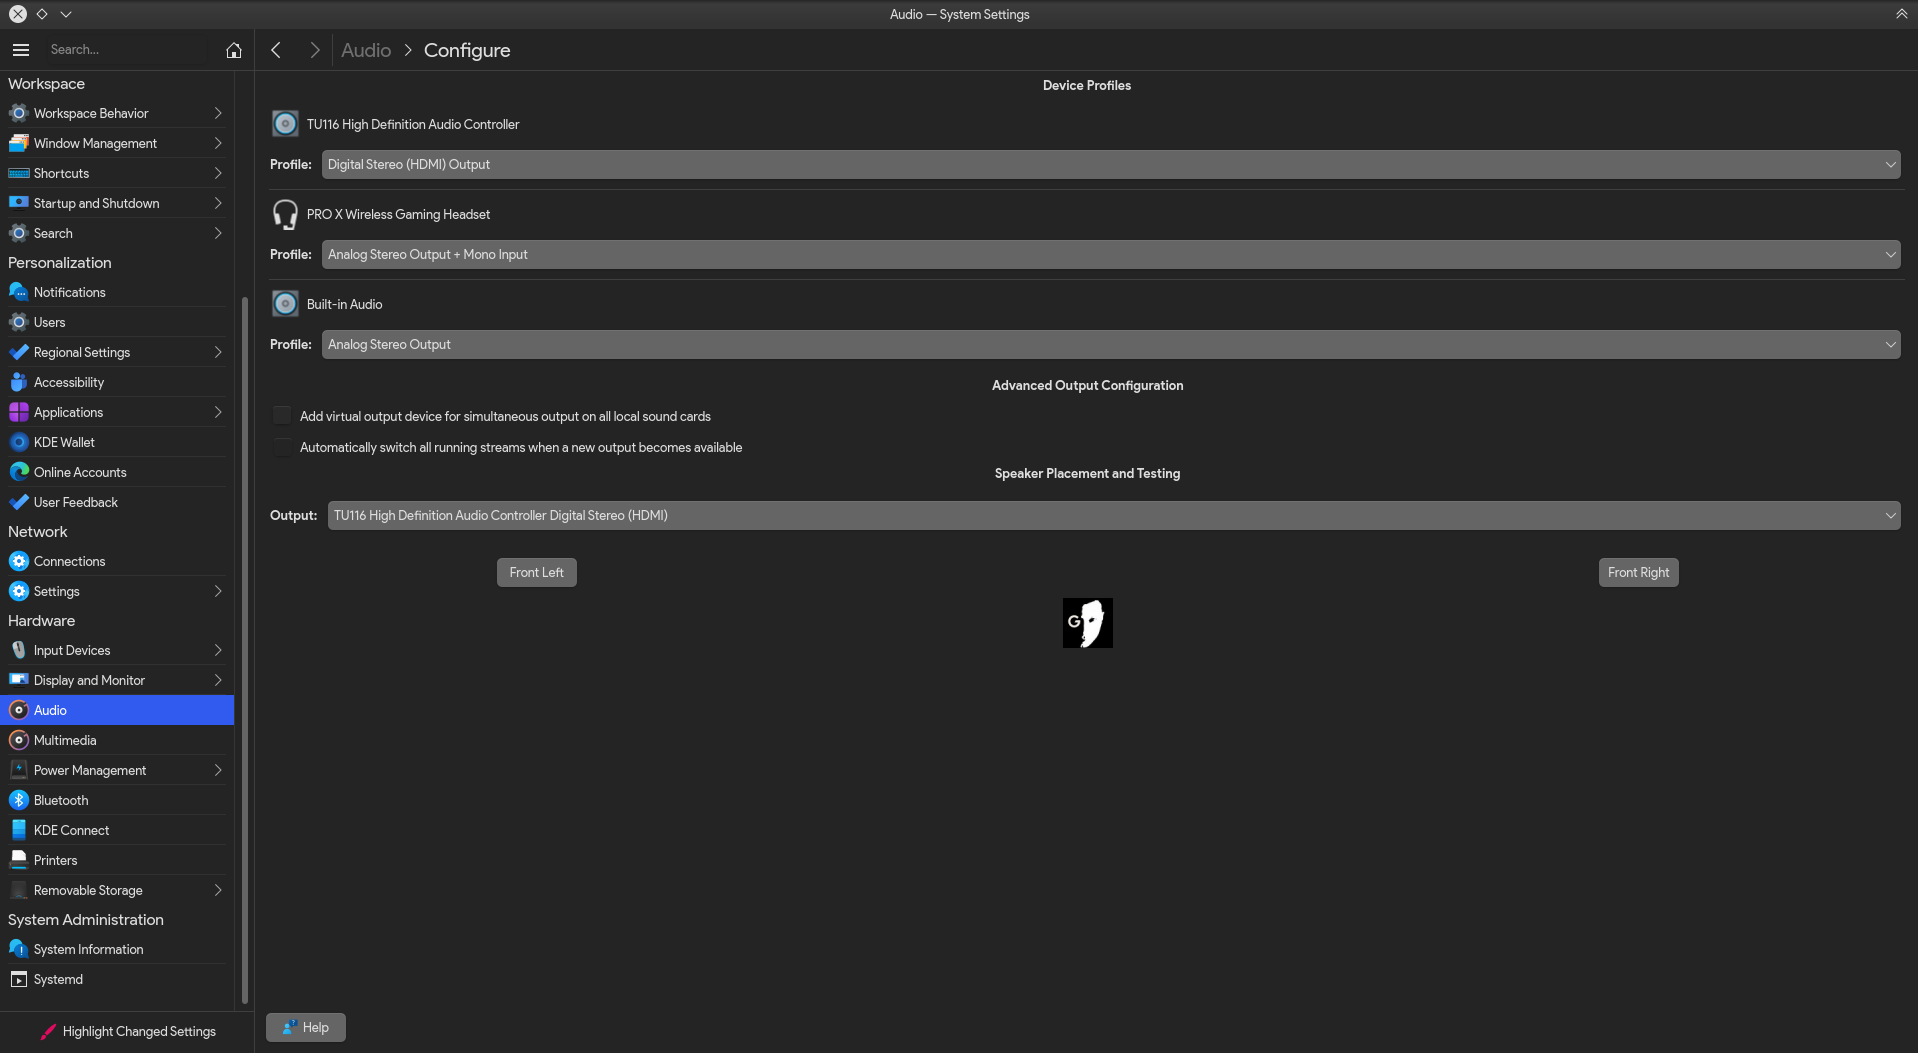
Task: Expand the title bar chevron menu
Action: pyautogui.click(x=66, y=14)
